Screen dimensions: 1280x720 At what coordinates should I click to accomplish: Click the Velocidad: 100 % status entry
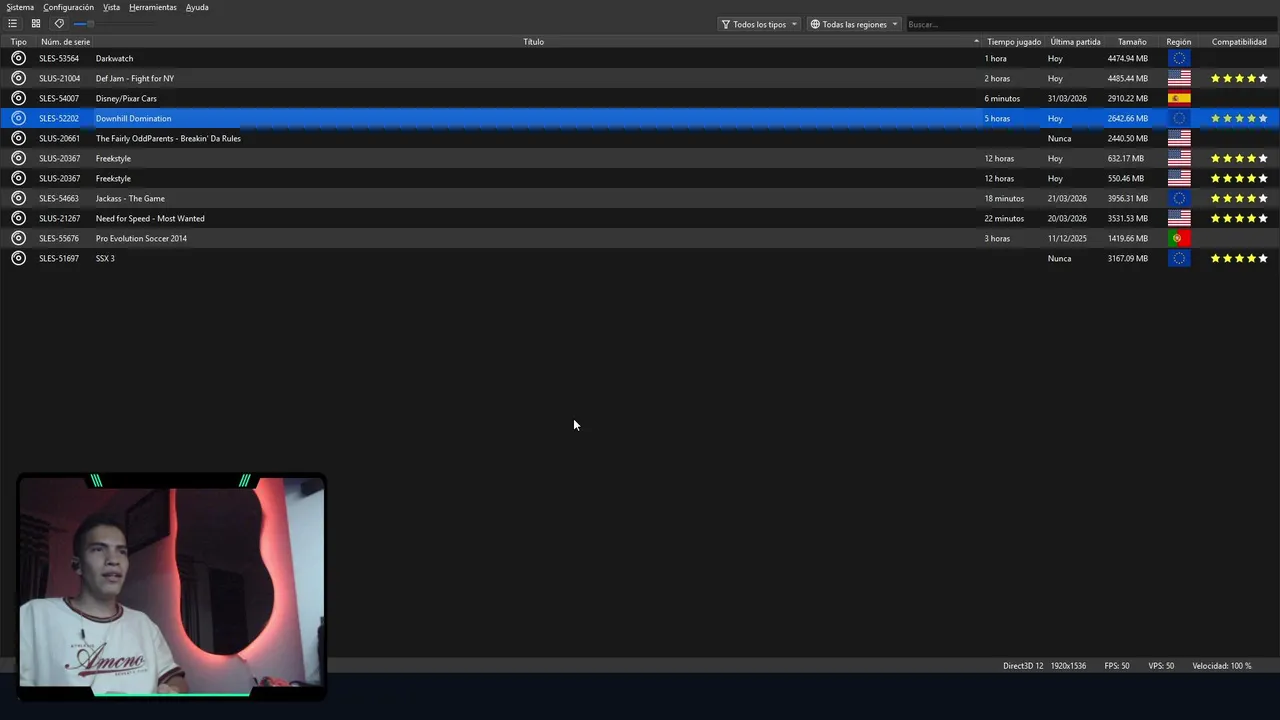tap(1222, 666)
